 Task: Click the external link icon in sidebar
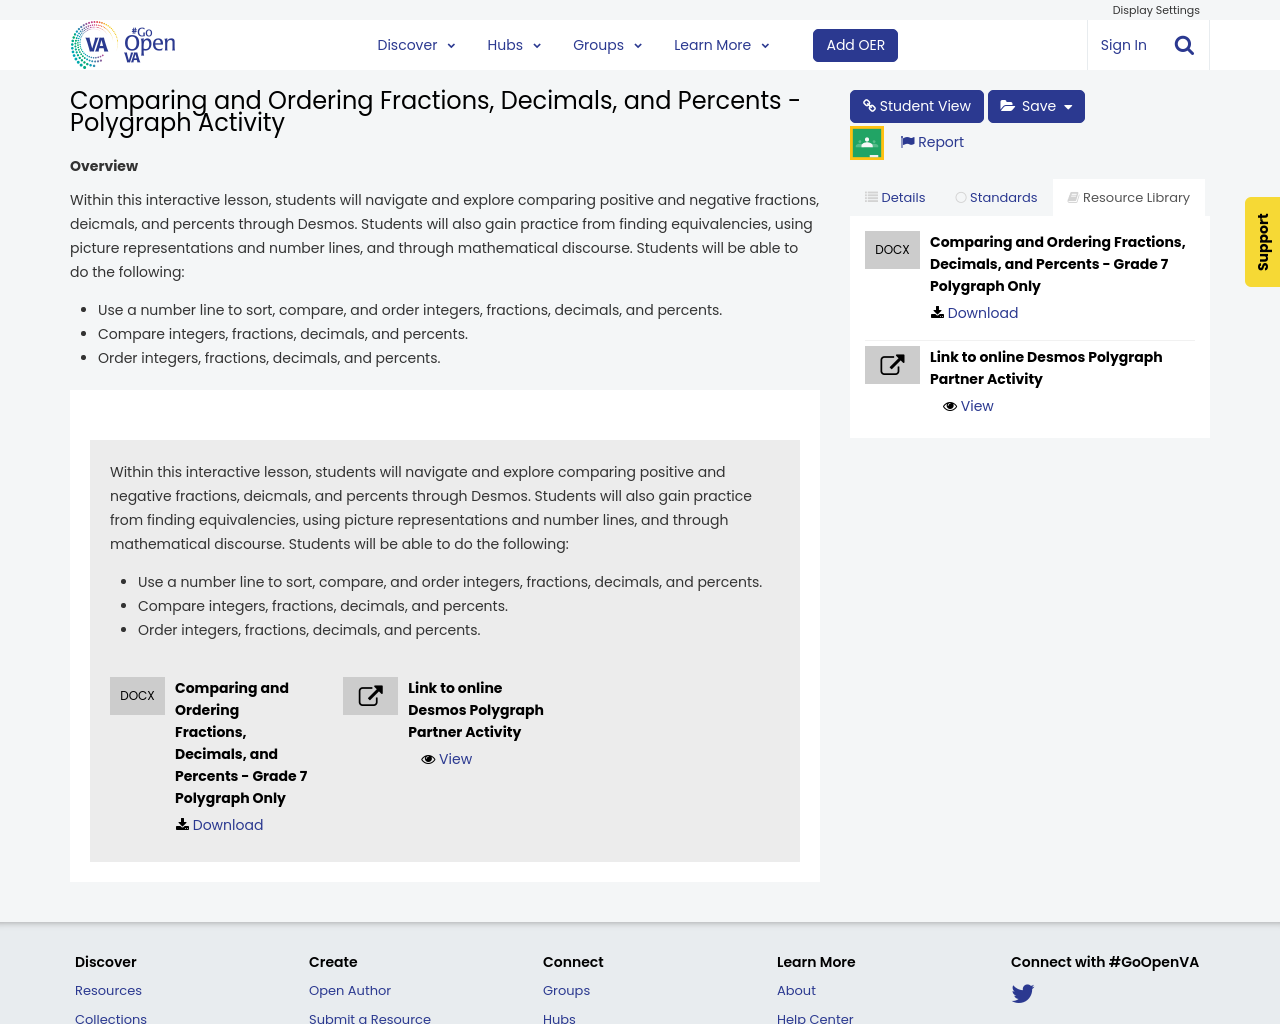click(892, 365)
